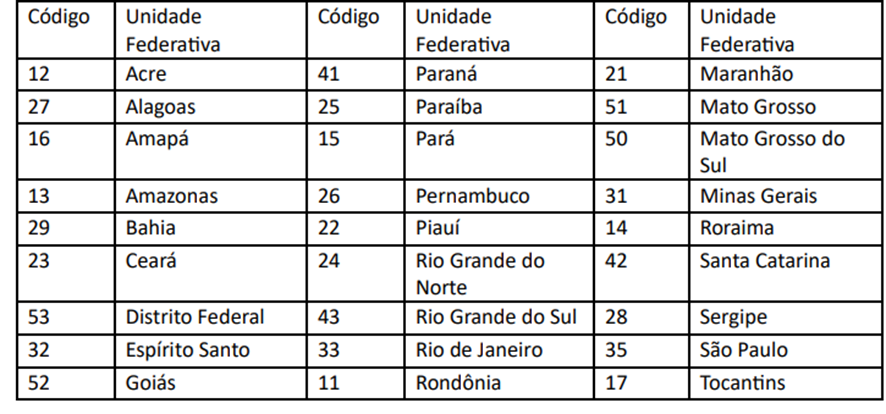Viewport: 886px width, 414px height.
Task: Select the Espírito Santo cell
Action: tap(211, 350)
